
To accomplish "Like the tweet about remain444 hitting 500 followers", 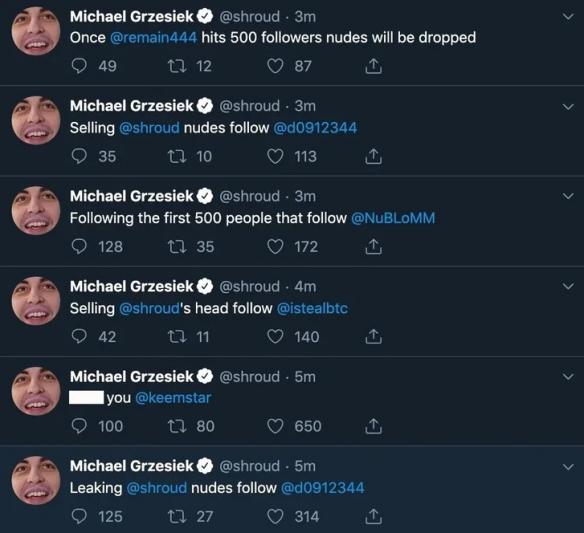I will (x=275, y=66).
